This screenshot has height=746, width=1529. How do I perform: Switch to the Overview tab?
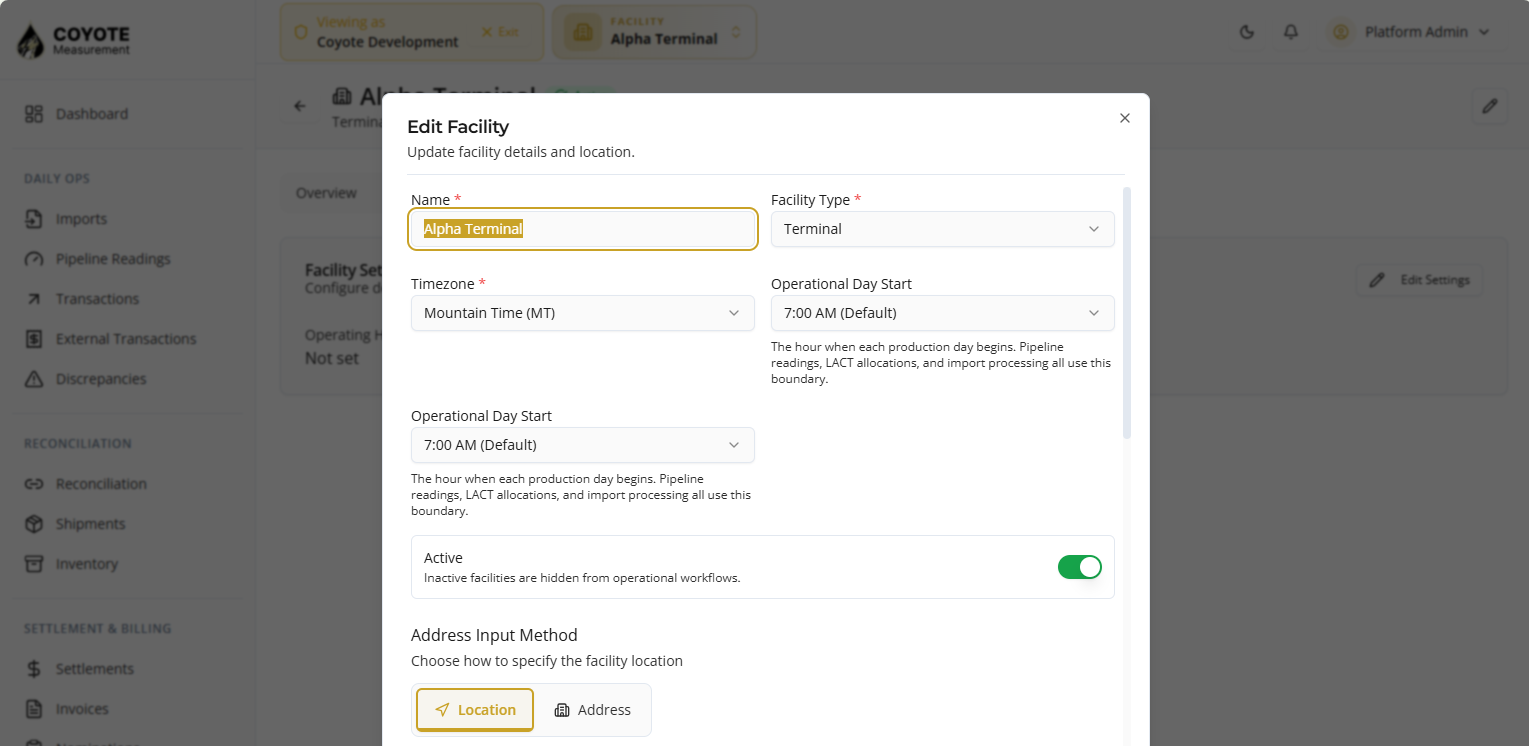tap(326, 193)
